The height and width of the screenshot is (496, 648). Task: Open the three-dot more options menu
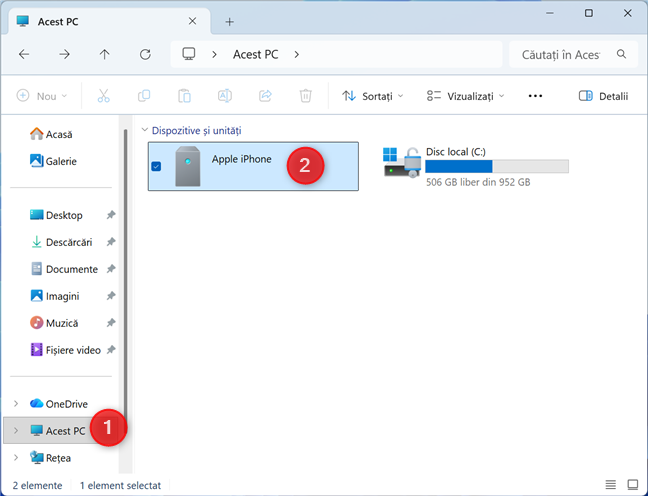point(535,96)
